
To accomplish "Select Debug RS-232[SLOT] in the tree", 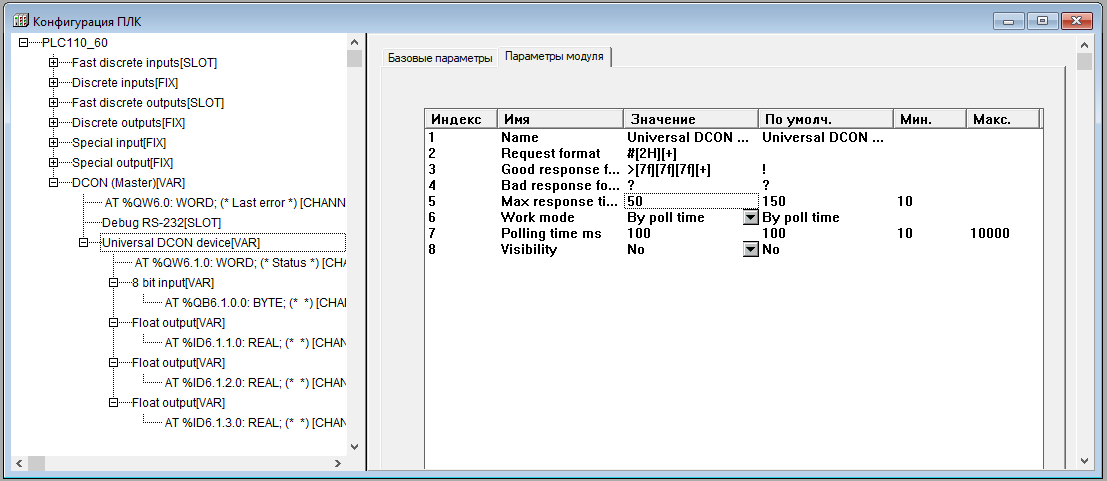I will [161, 223].
